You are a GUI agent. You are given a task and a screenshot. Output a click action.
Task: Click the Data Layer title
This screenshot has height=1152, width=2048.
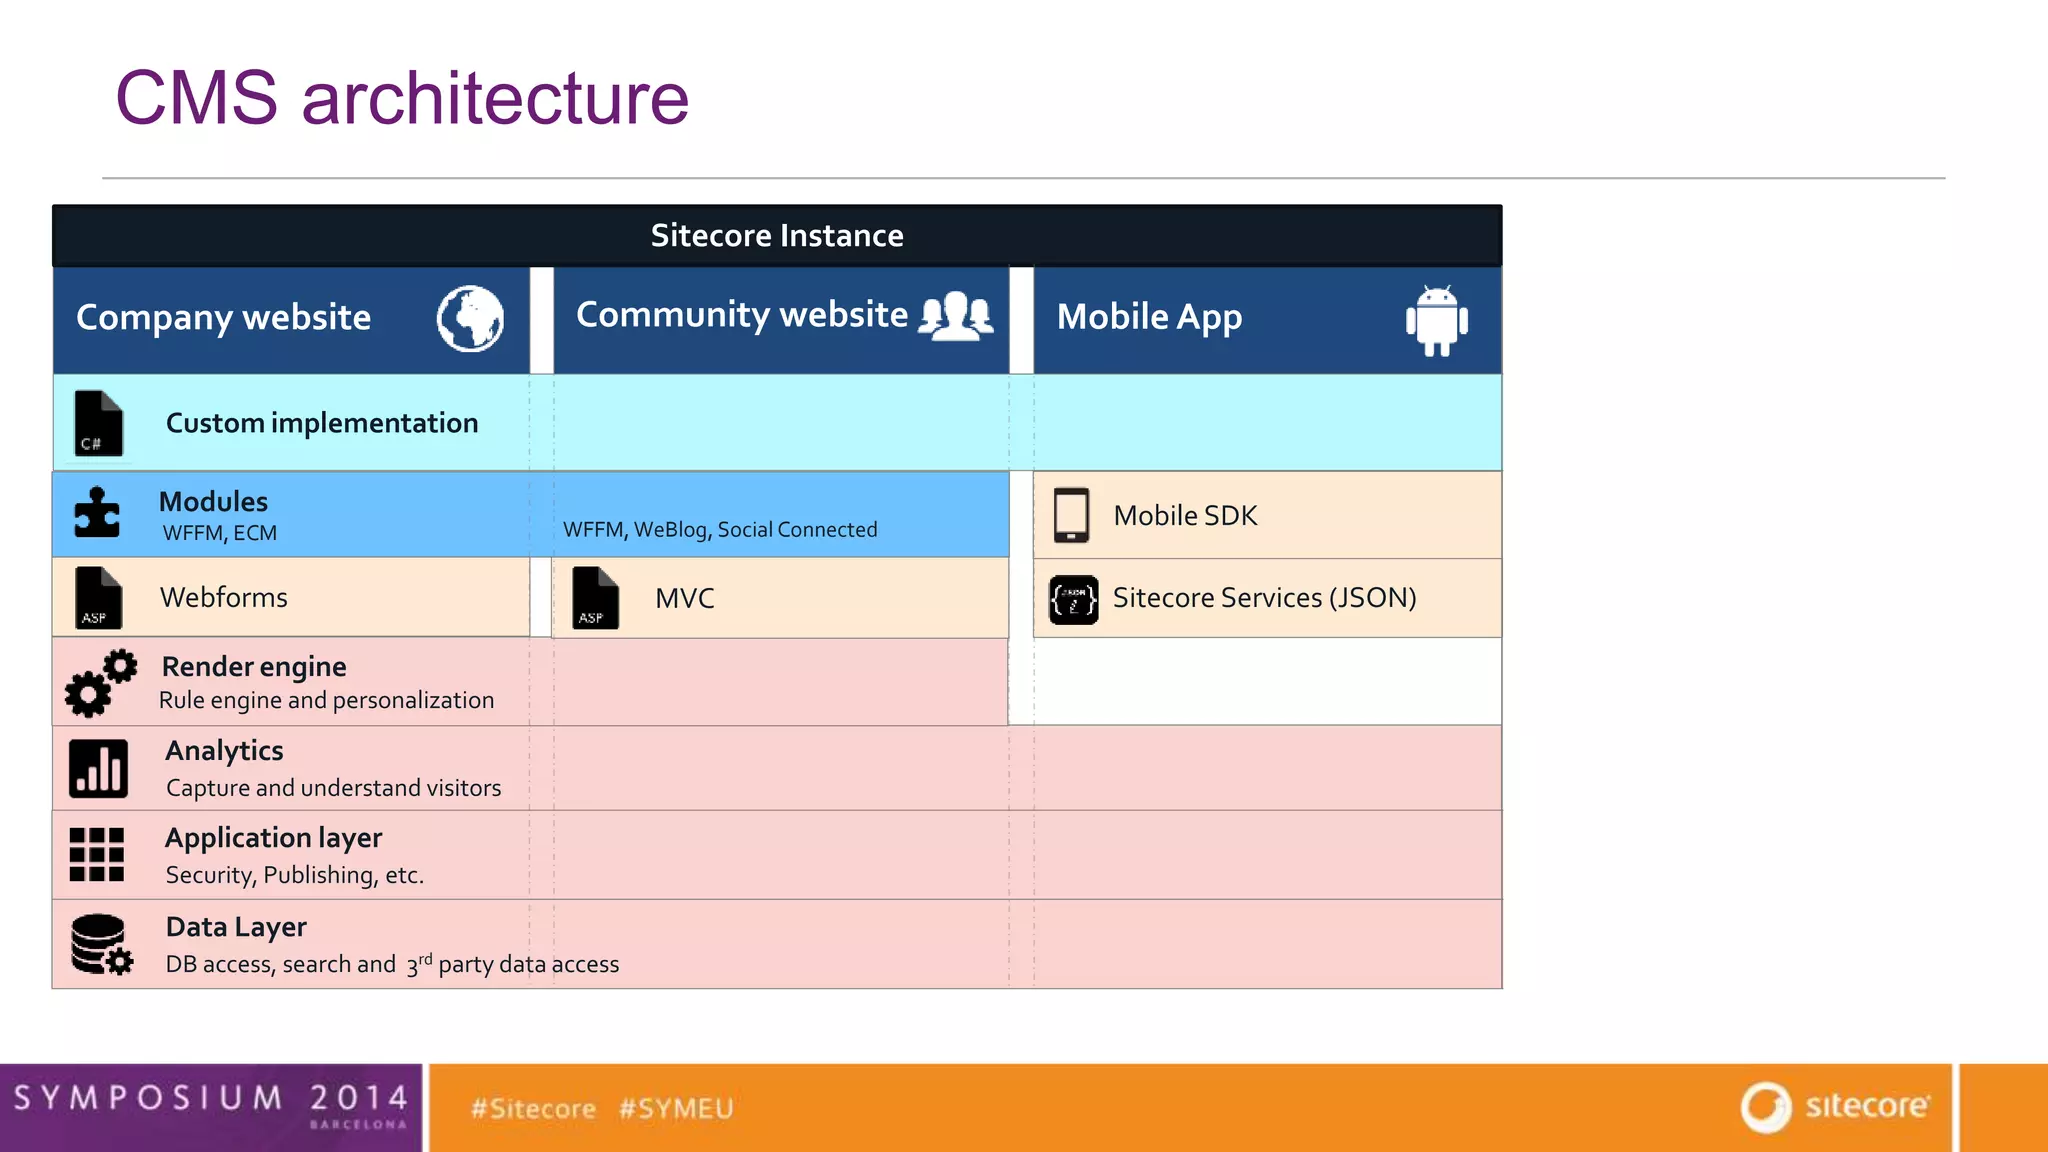(x=236, y=928)
